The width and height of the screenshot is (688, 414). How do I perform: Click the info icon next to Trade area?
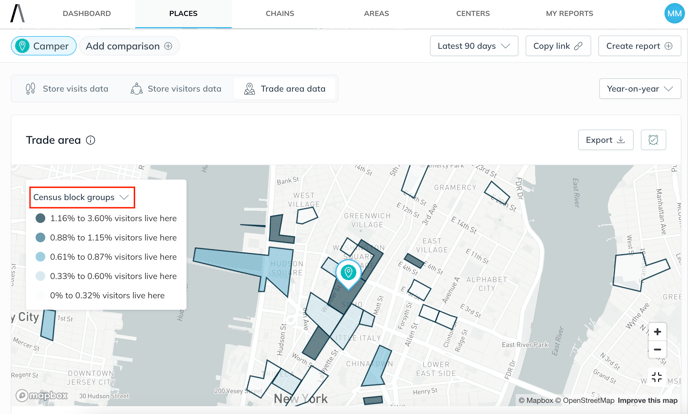click(90, 140)
